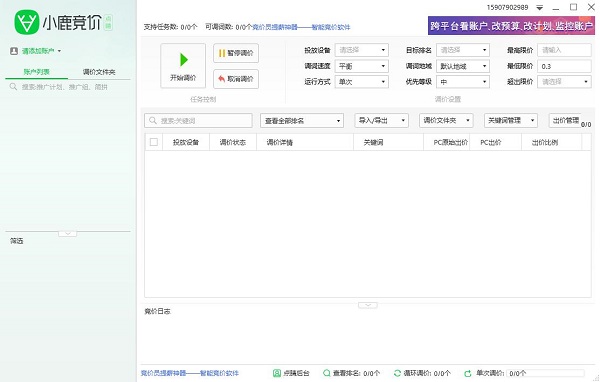Click the red undo arrow icon
The width and height of the screenshot is (600, 382).
[x=222, y=79]
